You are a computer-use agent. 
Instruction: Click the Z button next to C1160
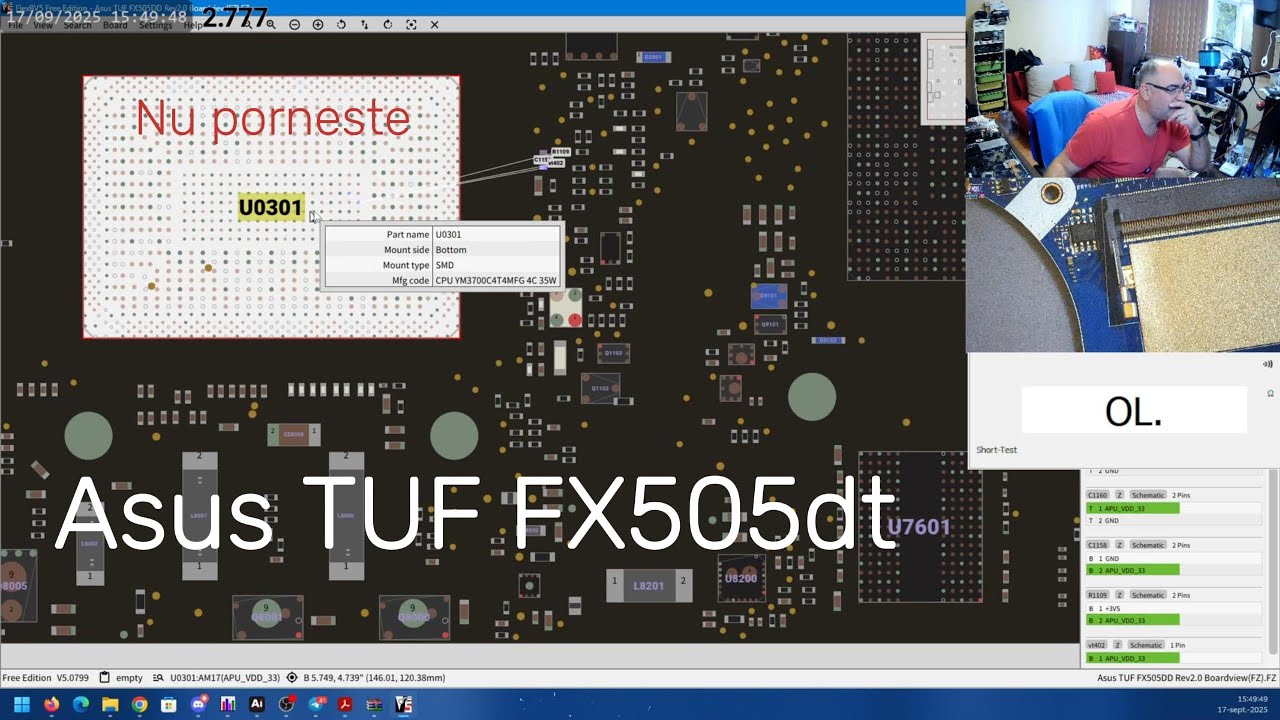[x=1120, y=495]
